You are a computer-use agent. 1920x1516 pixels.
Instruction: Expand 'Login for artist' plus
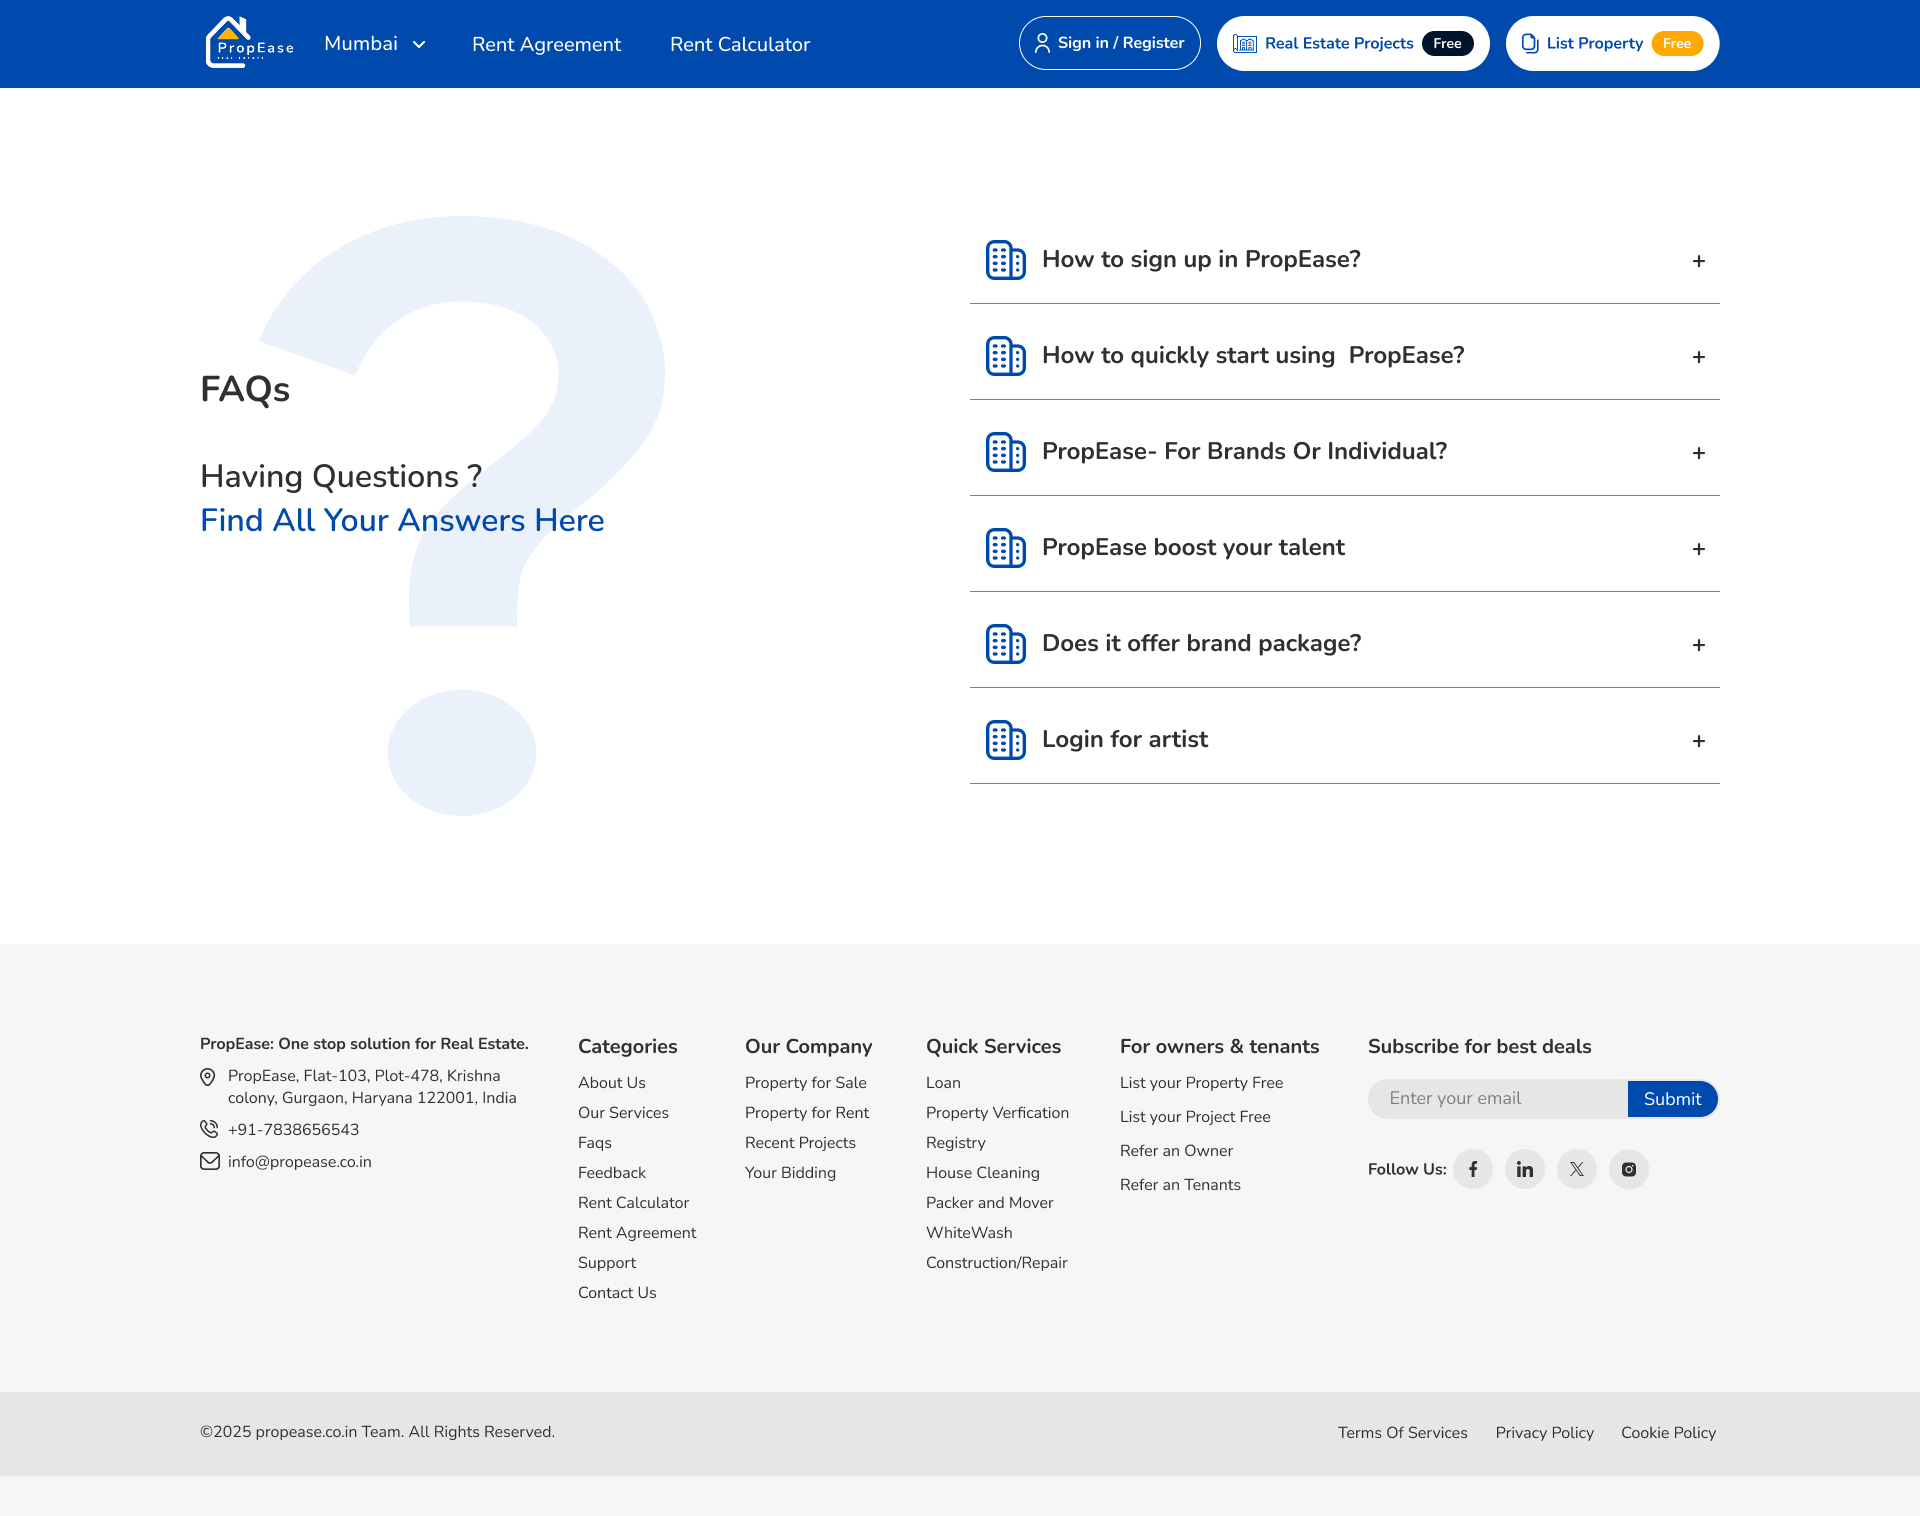point(1699,741)
